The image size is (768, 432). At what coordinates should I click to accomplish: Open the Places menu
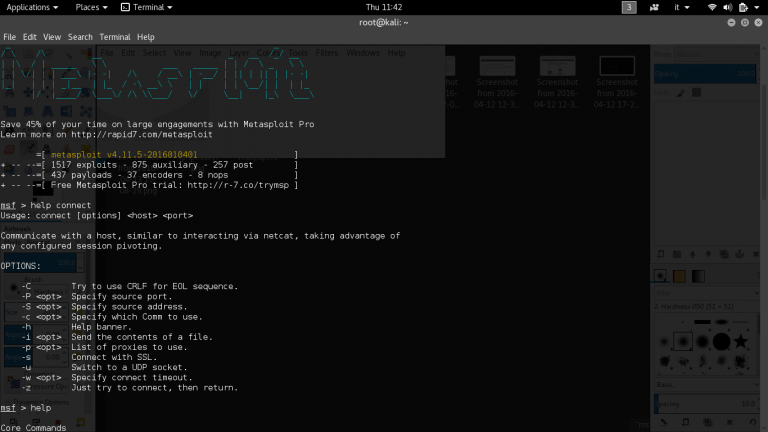(x=91, y=7)
